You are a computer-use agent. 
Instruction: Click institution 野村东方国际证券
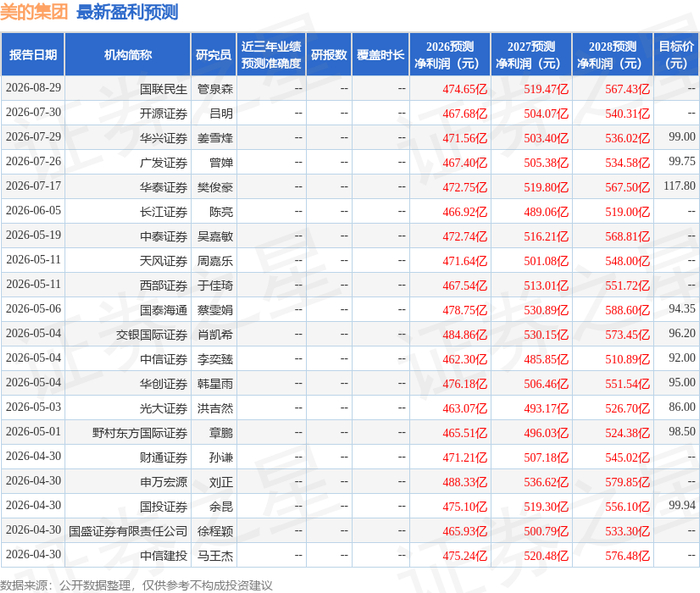coord(140,433)
